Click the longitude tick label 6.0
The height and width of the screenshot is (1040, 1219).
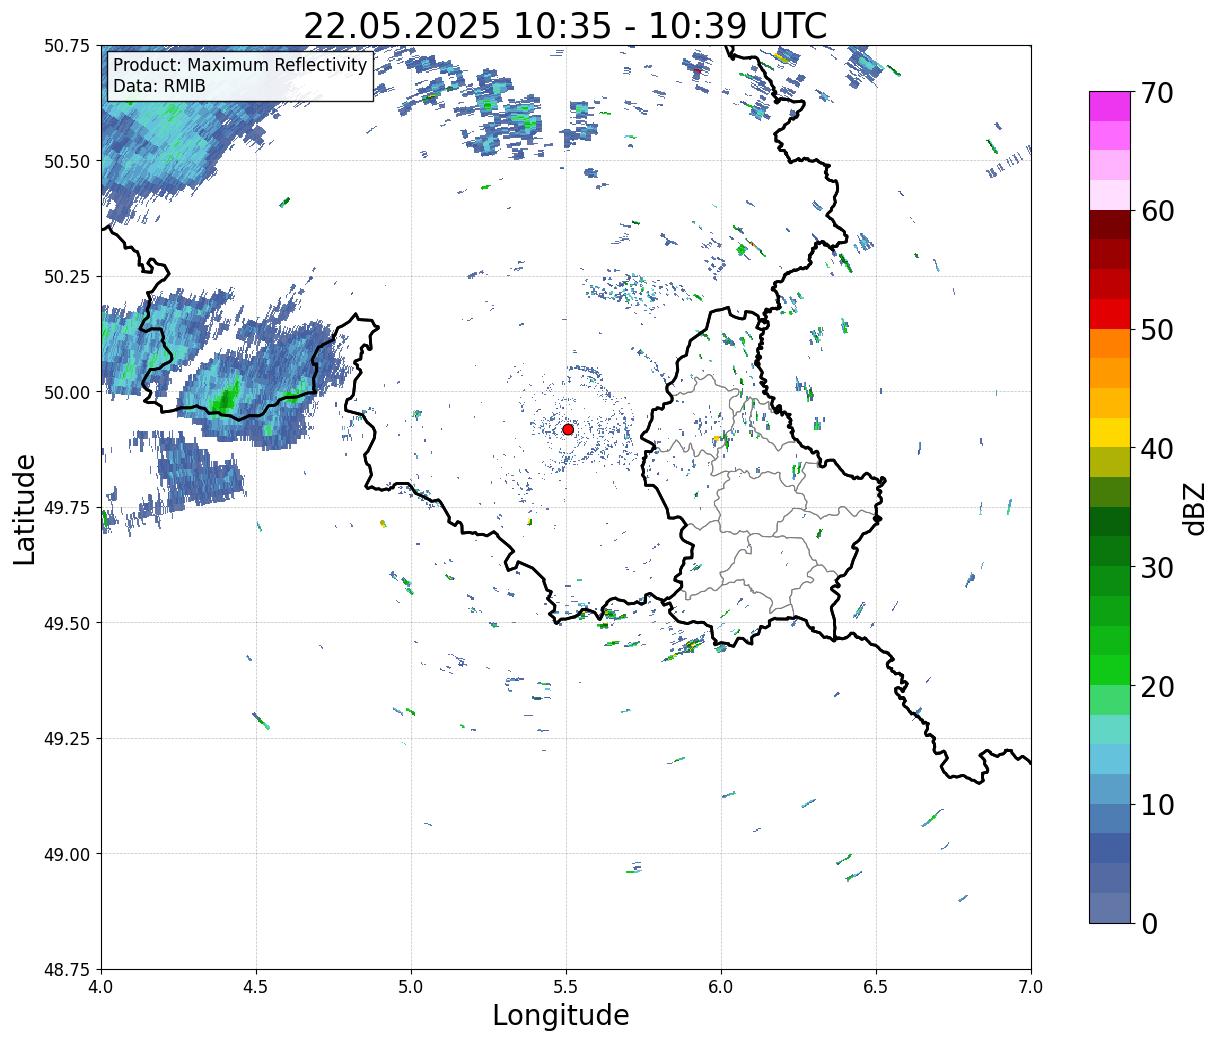coord(721,987)
